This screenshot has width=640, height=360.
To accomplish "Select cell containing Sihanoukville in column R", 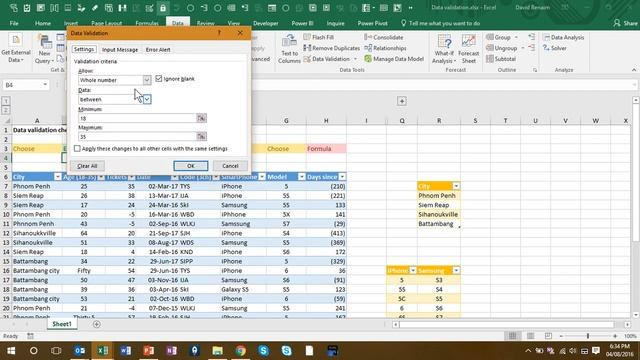I will coord(439,214).
